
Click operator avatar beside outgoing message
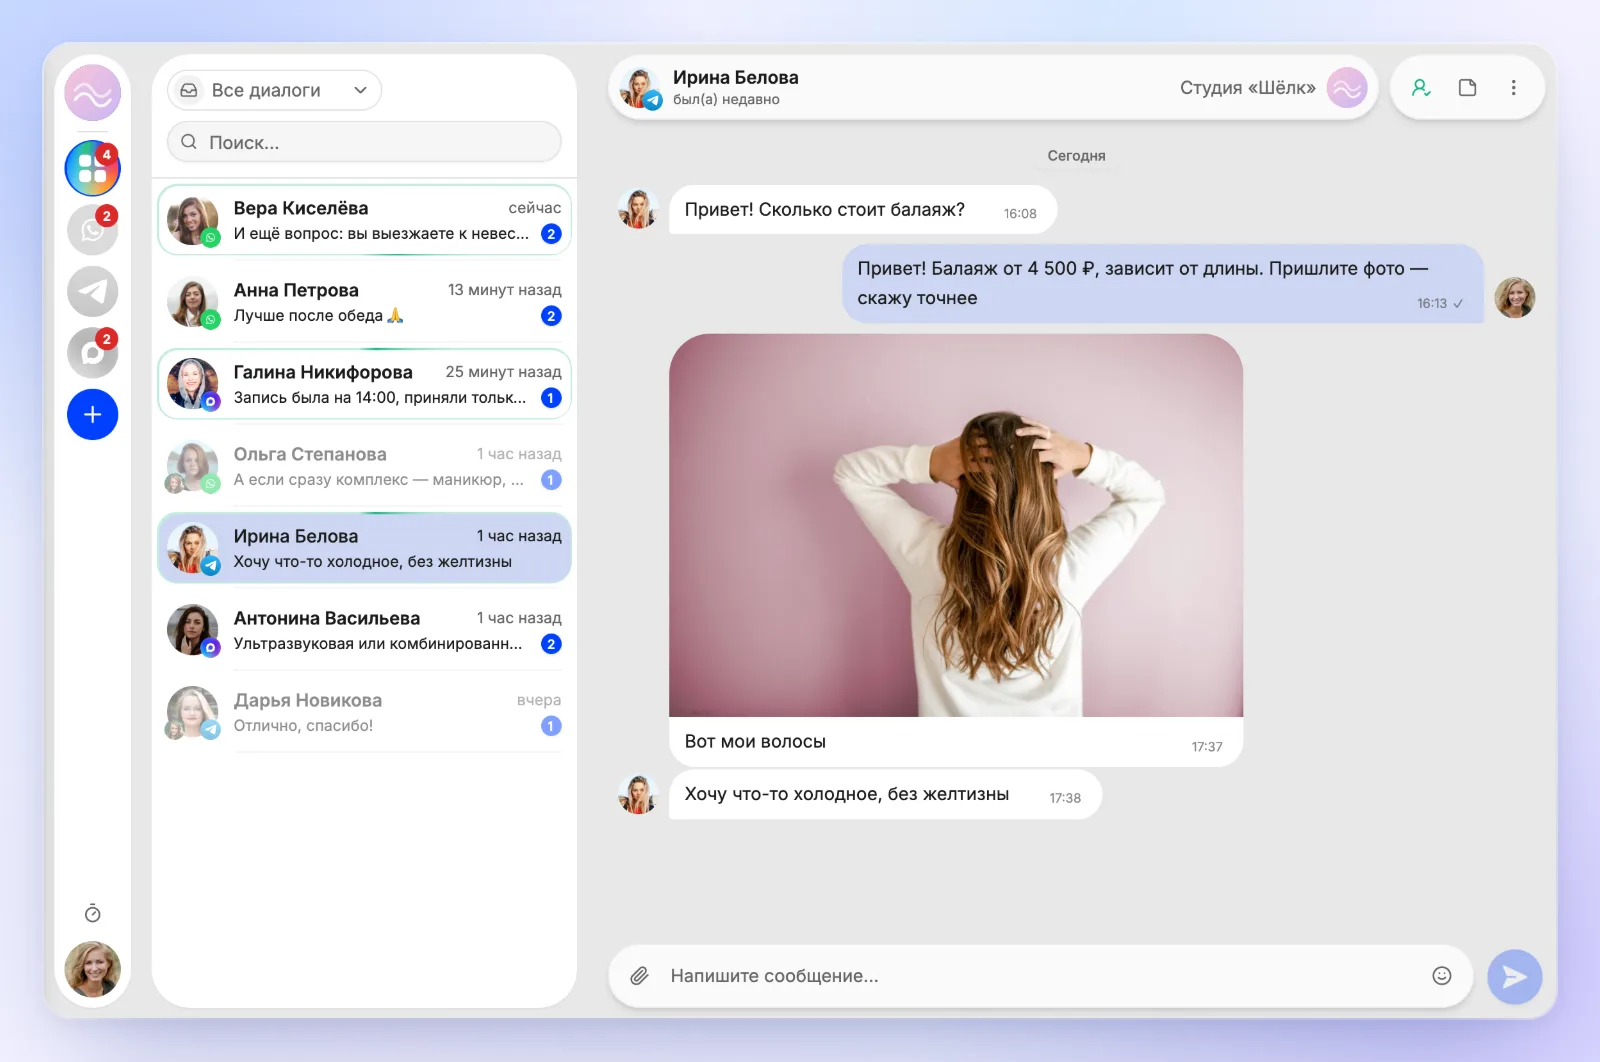coord(1514,297)
